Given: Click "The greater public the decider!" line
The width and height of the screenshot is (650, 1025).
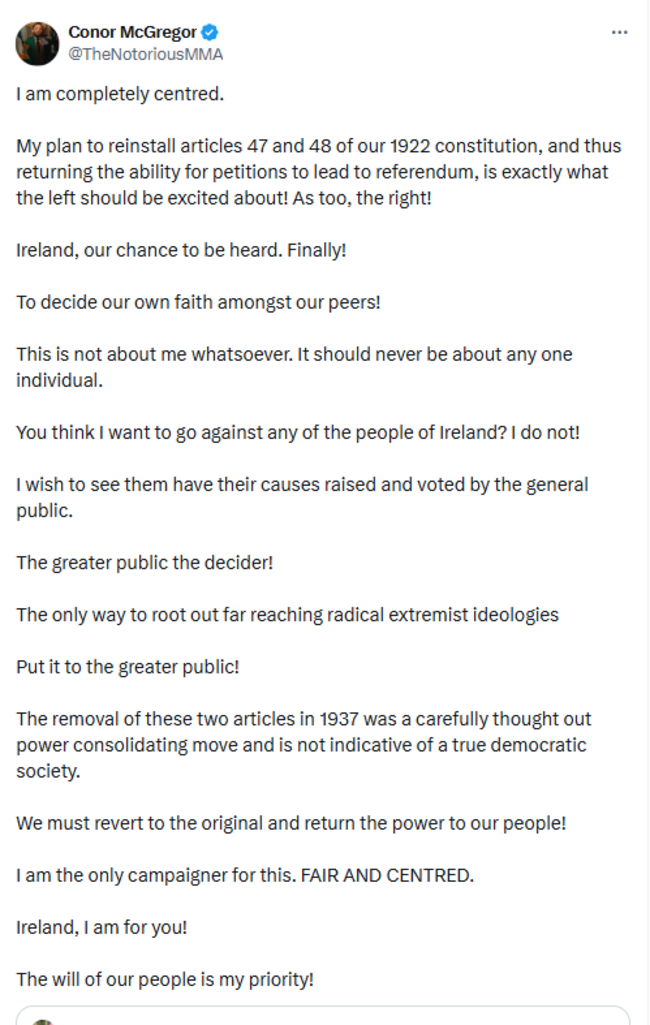Looking at the screenshot, I should pos(144,562).
